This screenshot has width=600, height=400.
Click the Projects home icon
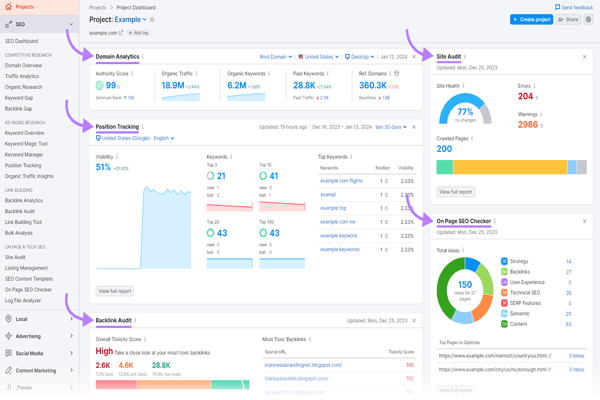(x=9, y=6)
